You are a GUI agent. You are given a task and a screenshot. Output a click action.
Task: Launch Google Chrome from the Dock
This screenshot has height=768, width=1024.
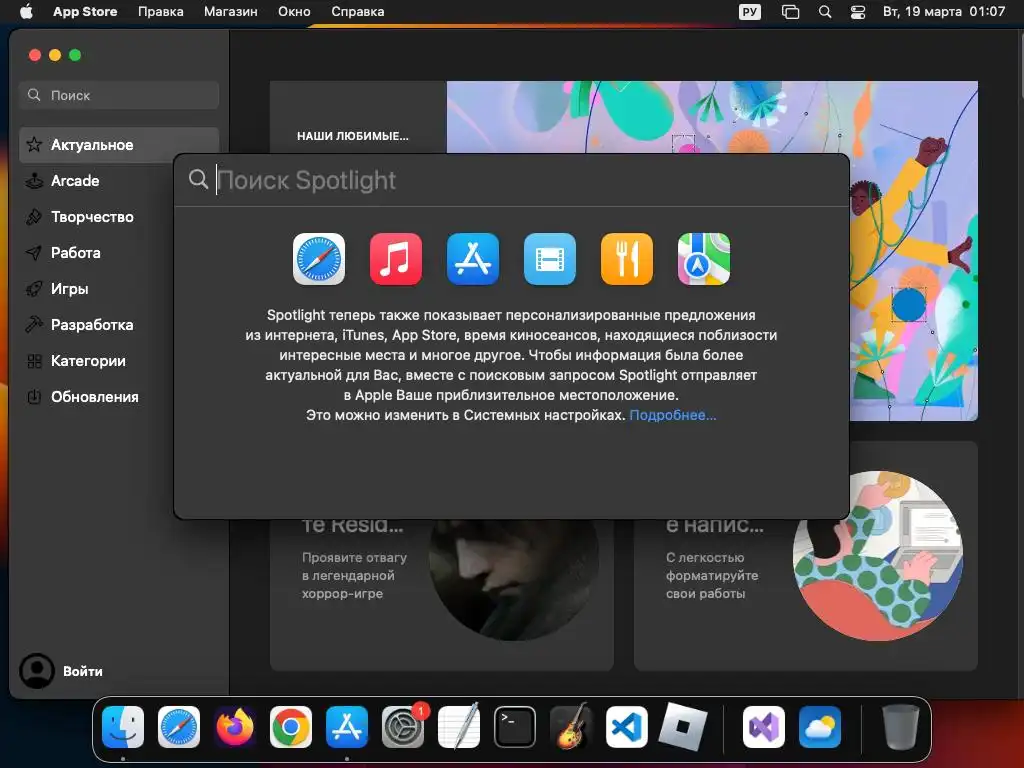[291, 727]
